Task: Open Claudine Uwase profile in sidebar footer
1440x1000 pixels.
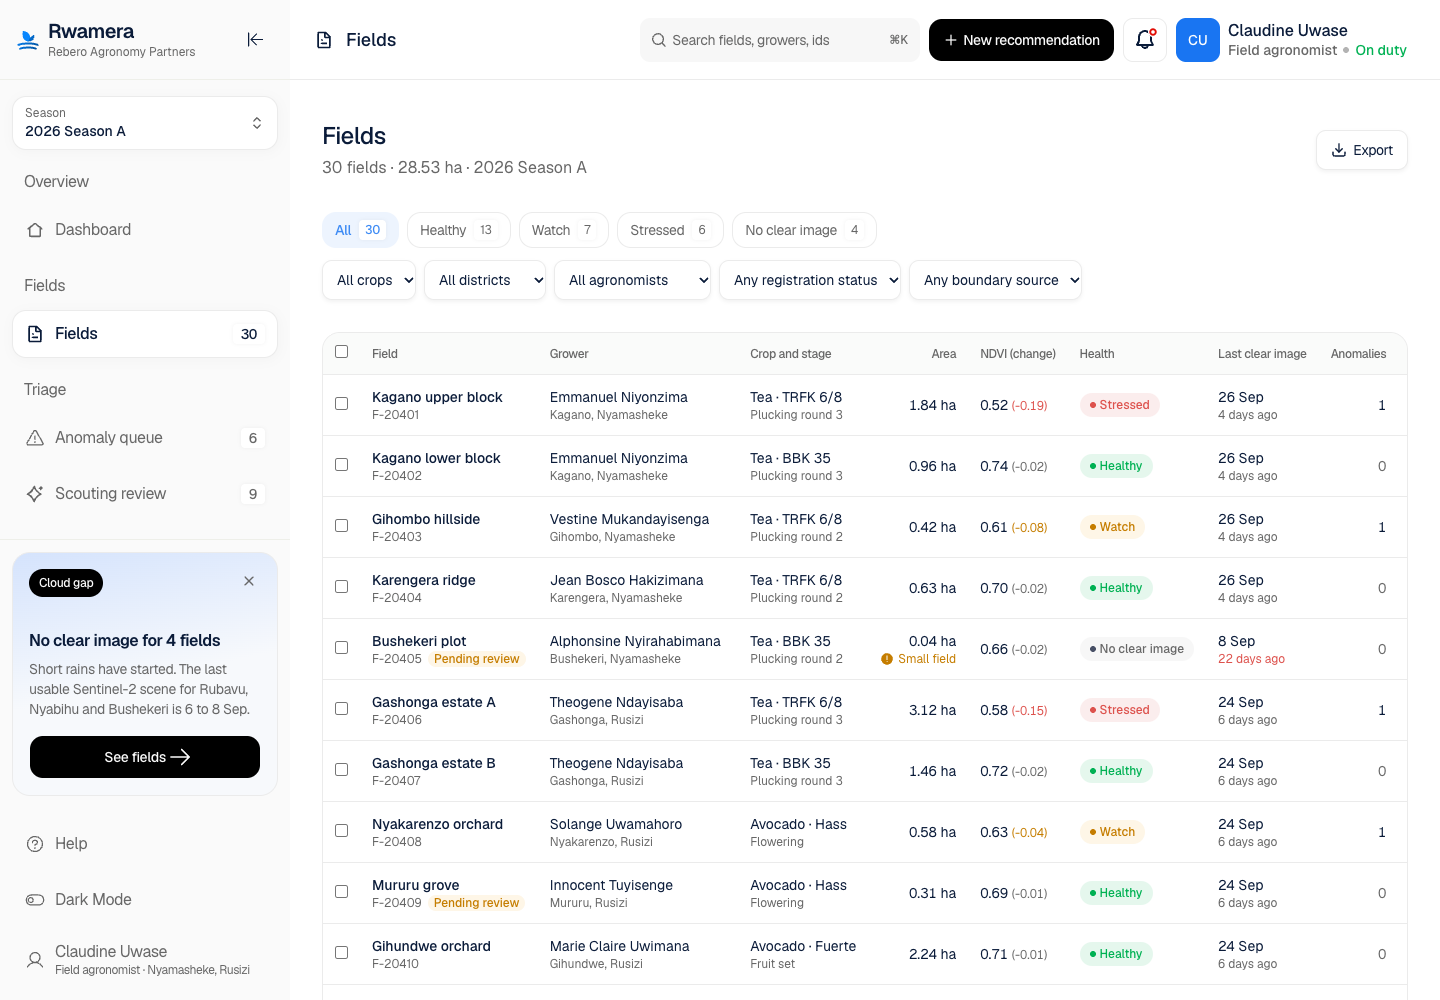Action: click(145, 960)
